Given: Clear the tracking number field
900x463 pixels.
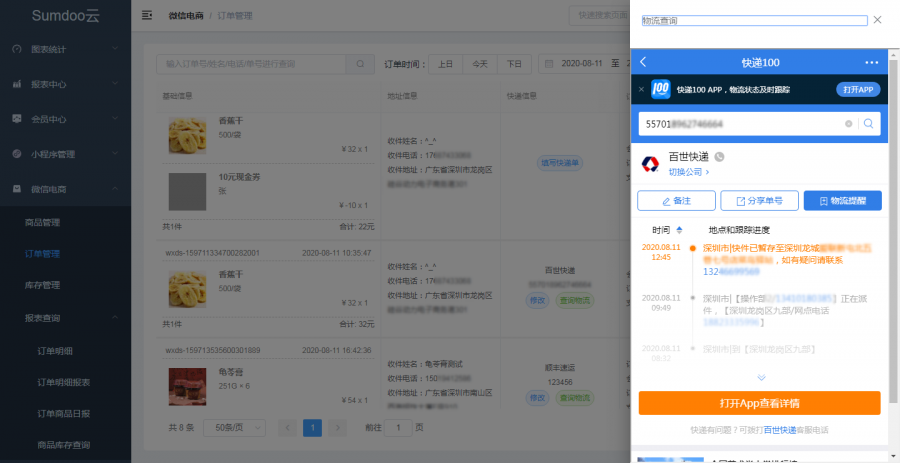Looking at the screenshot, I should (848, 124).
